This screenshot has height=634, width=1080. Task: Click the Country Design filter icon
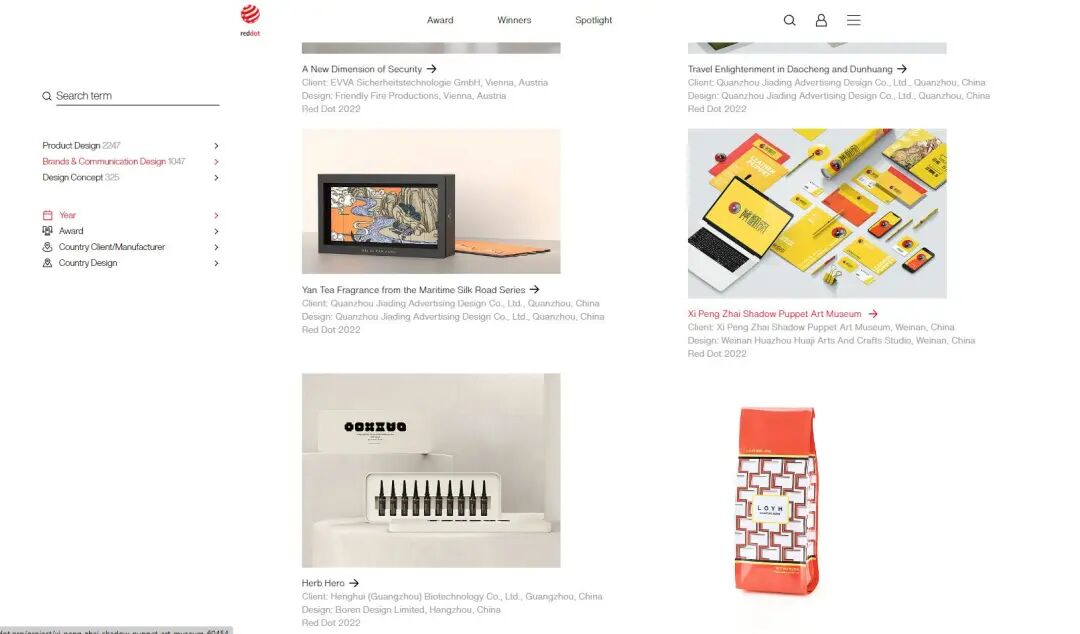click(x=48, y=263)
